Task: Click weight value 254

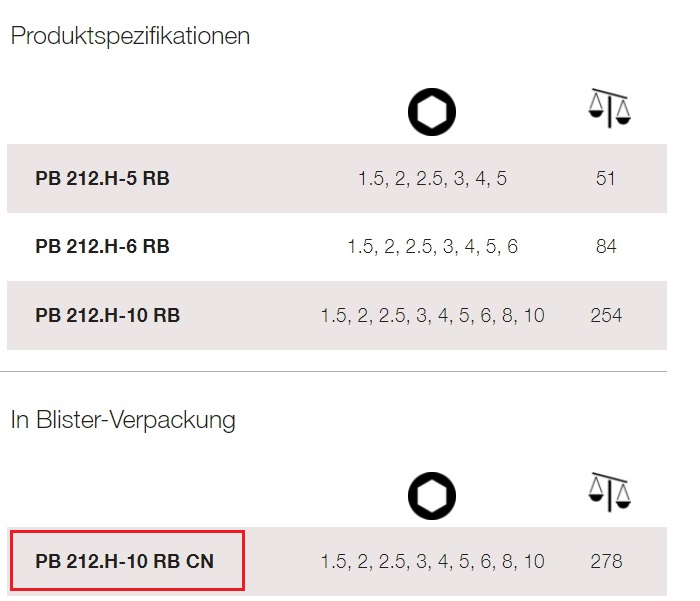Action: (x=606, y=315)
